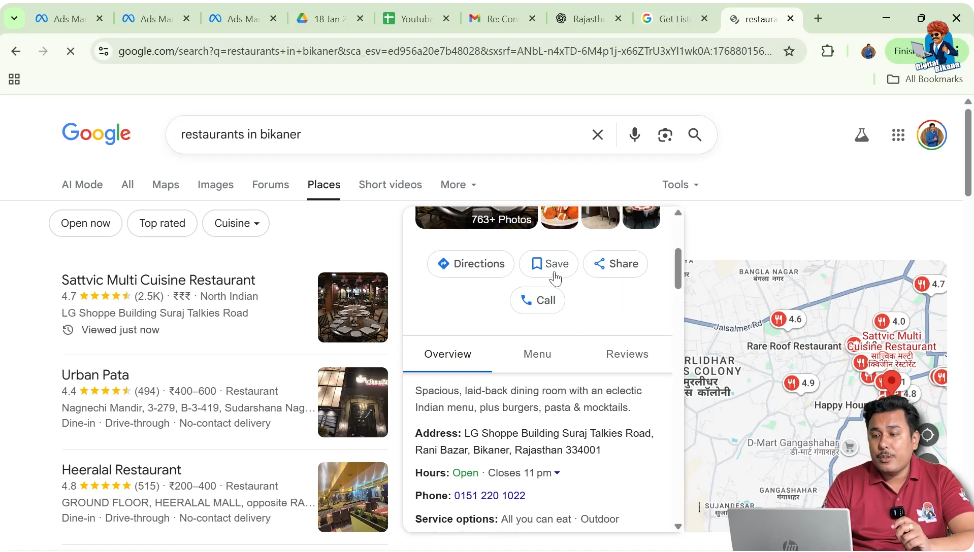The height and width of the screenshot is (552, 974).
Task: Click phone number 0151 220 1022
Action: coord(489,495)
